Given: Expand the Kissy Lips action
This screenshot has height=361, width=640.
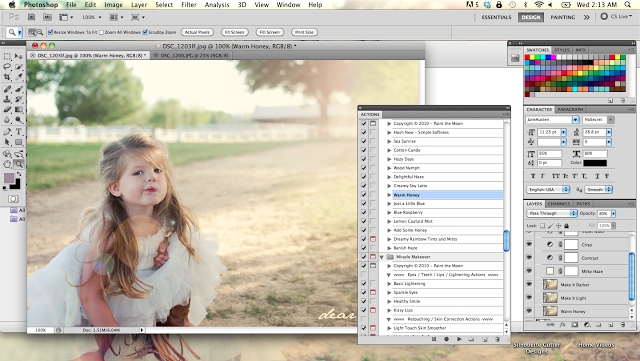Looking at the screenshot, I should [389, 310].
